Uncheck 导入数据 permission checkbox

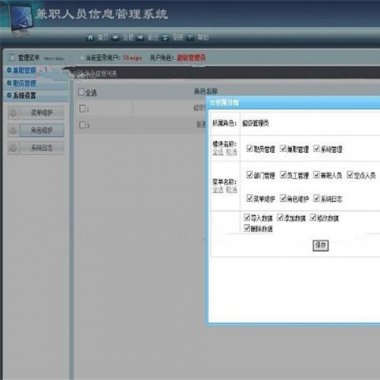[247, 218]
